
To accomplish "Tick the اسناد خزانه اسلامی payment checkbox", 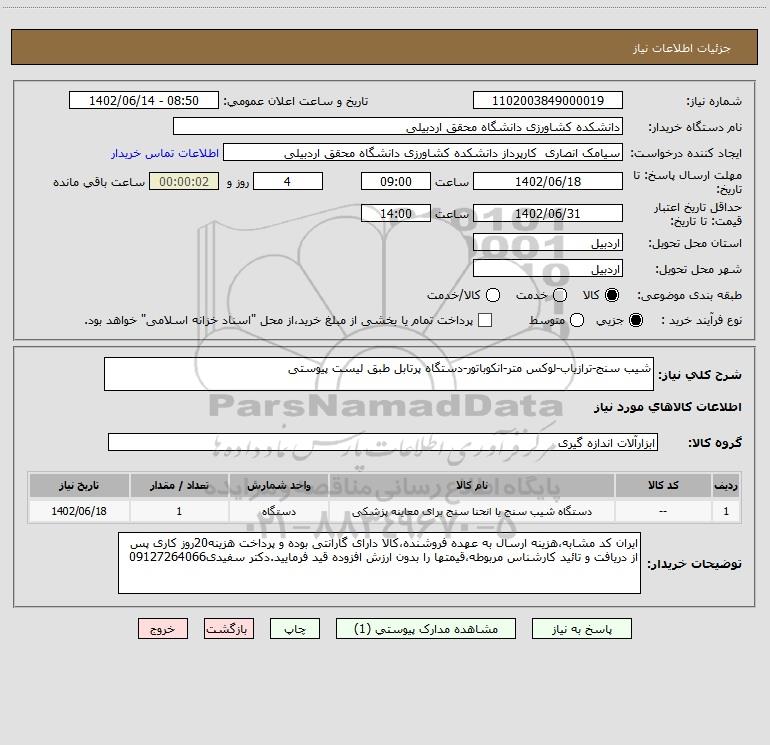I will (x=485, y=320).
